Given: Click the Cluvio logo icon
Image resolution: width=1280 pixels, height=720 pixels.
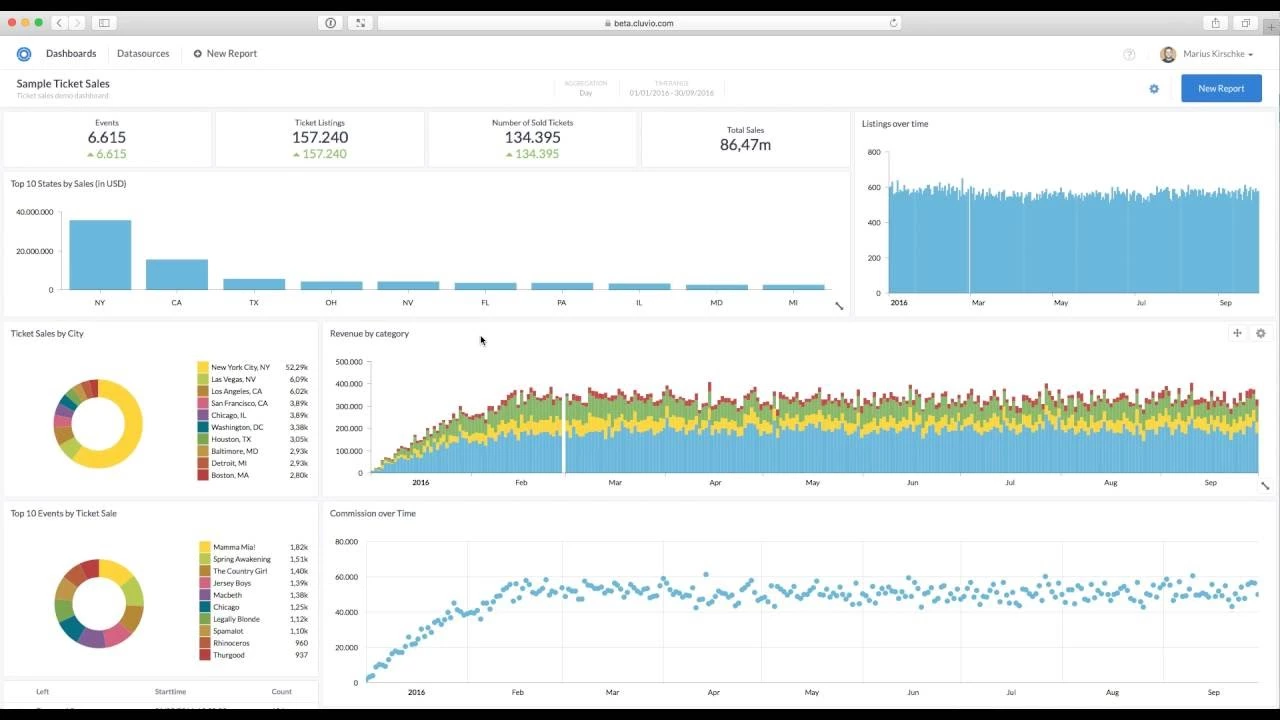Looking at the screenshot, I should coord(24,54).
